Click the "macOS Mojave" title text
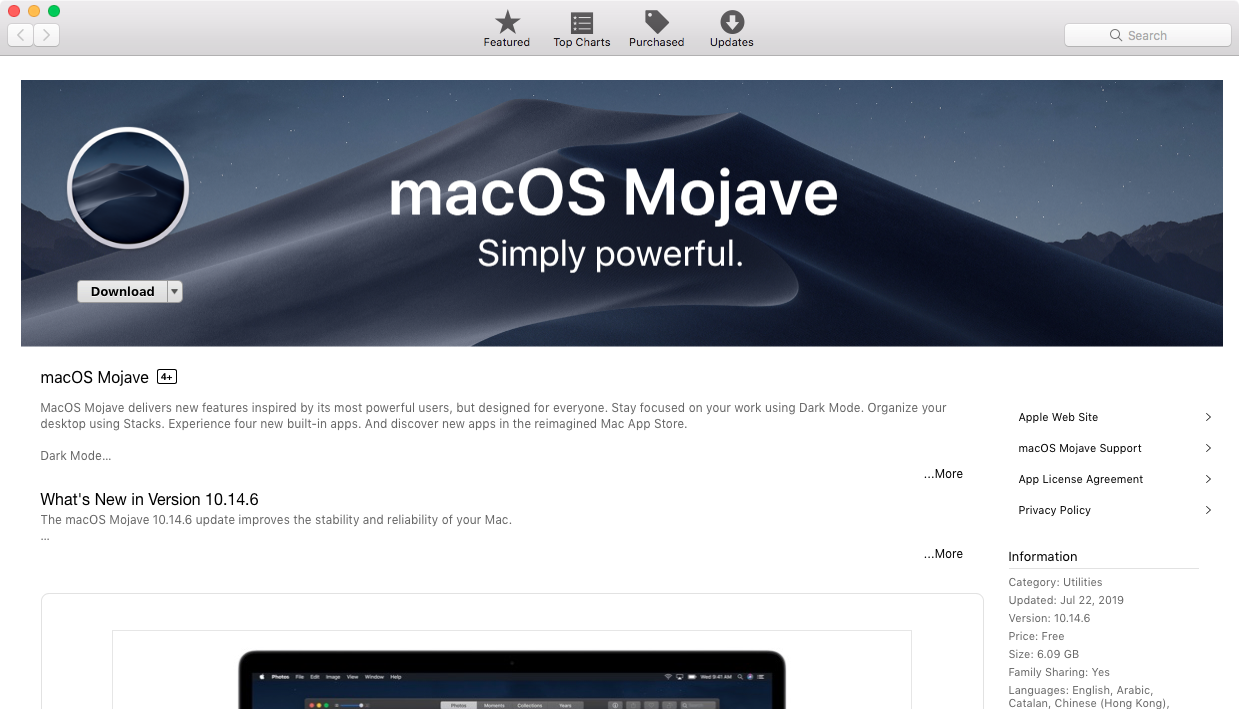The width and height of the screenshot is (1239, 709). coord(94,377)
